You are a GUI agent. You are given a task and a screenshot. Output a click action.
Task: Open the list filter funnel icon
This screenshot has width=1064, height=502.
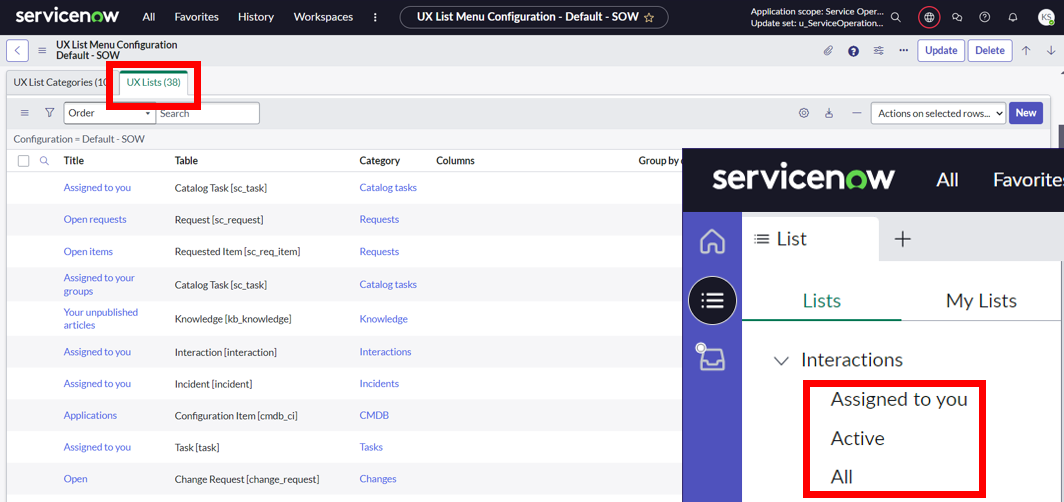coord(50,113)
